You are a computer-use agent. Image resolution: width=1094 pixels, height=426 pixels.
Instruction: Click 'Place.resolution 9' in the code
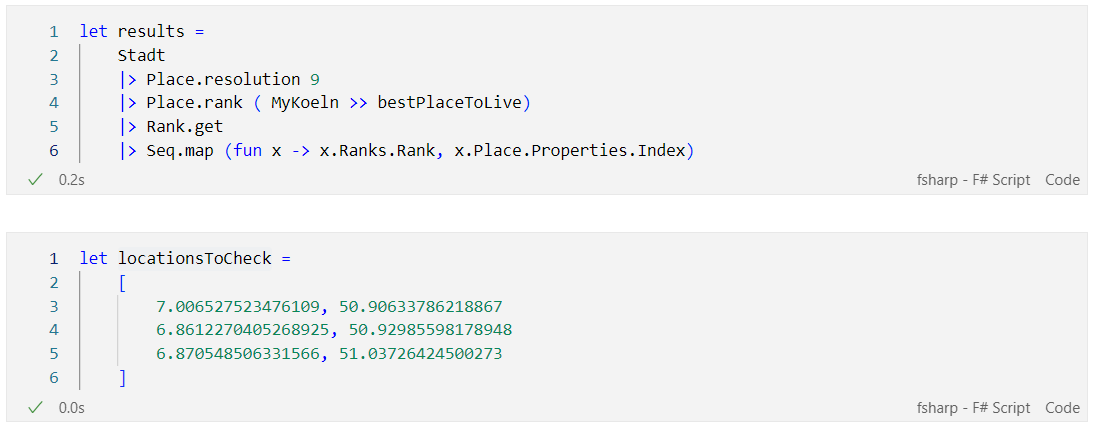(233, 79)
